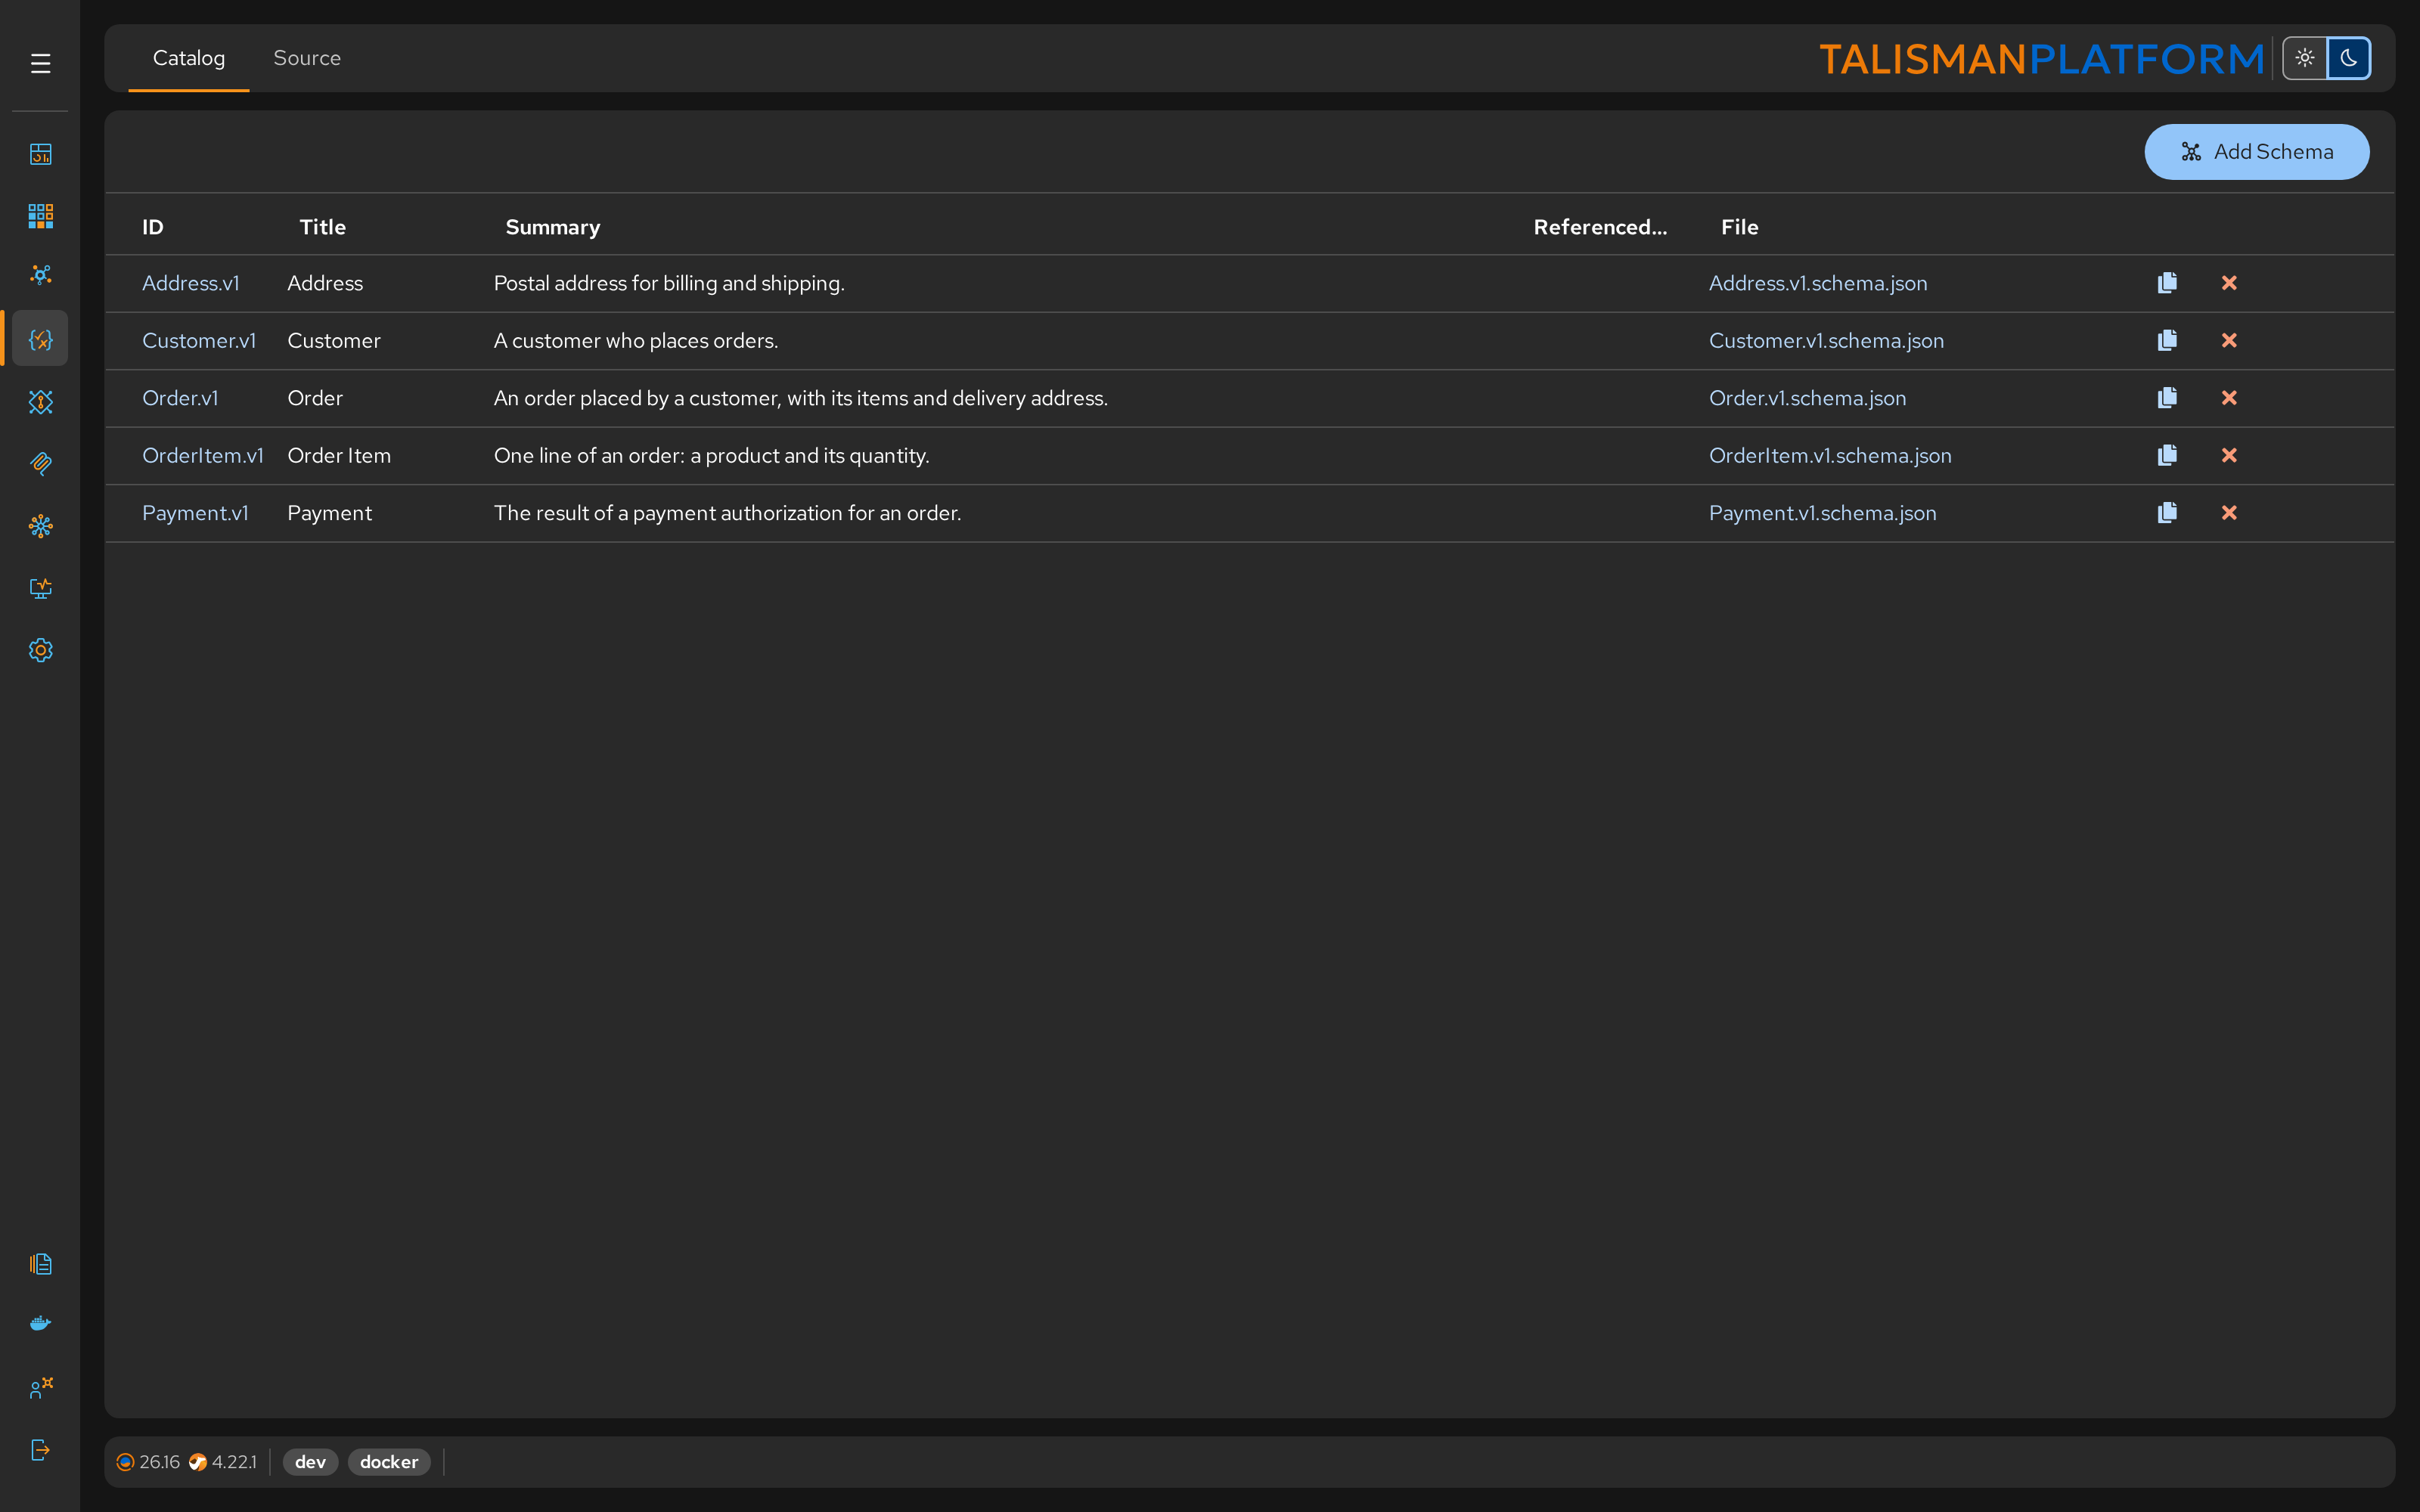Copy the Customer.v1 schema row
This screenshot has width=2420, height=1512.
[2167, 340]
